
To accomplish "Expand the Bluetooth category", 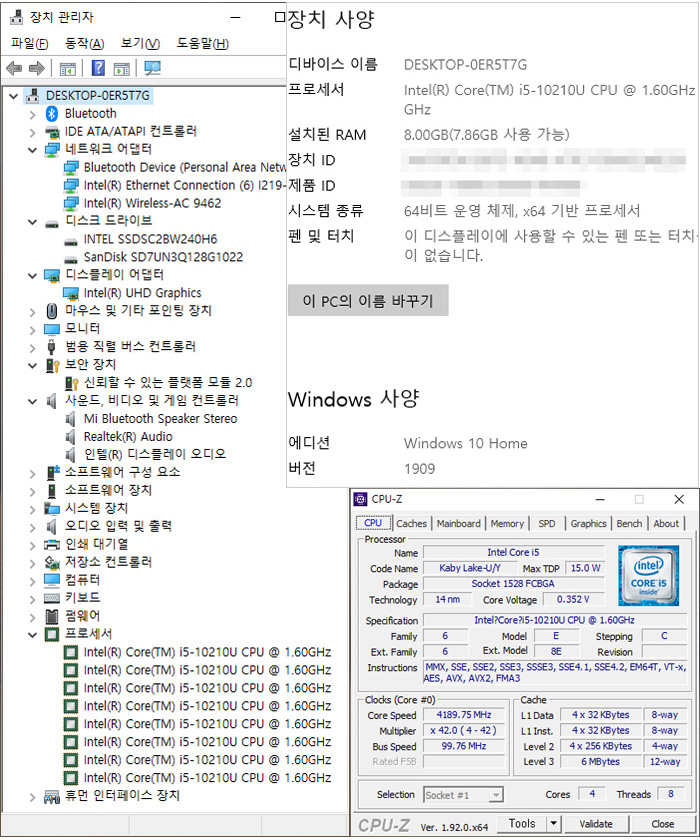I will pos(32,115).
